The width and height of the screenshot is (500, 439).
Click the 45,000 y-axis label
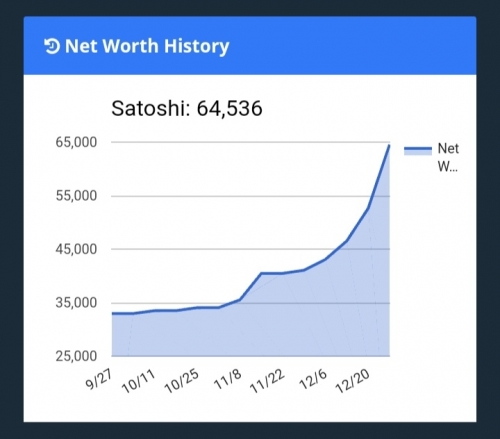[76, 249]
